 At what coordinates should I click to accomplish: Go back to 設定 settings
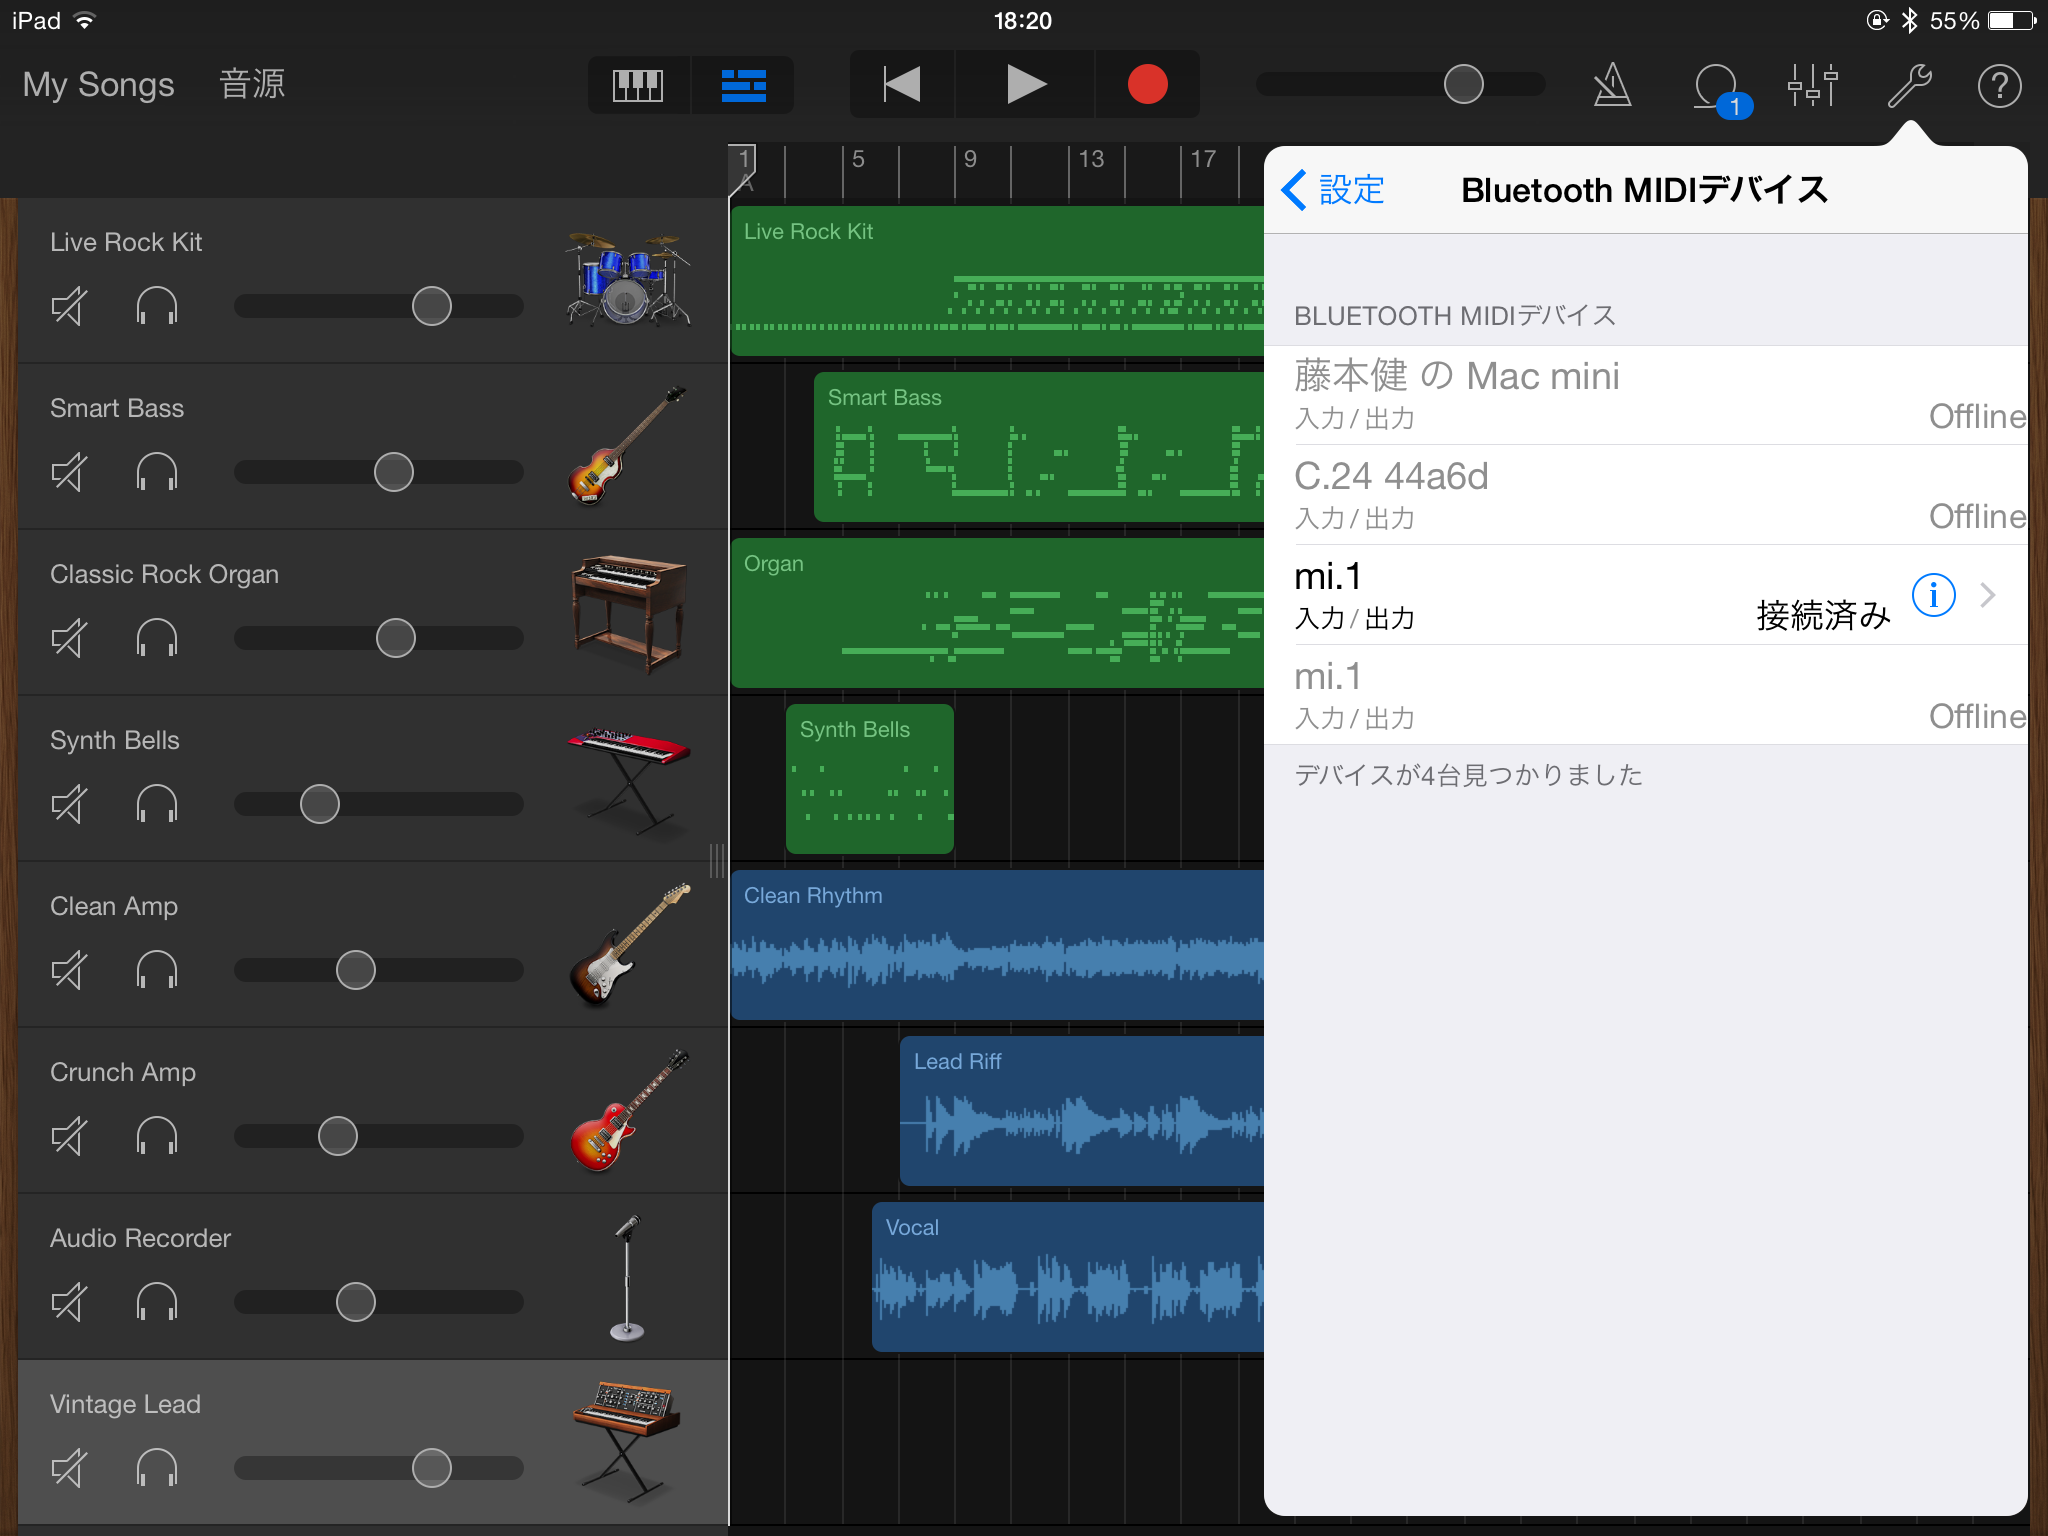(1334, 189)
